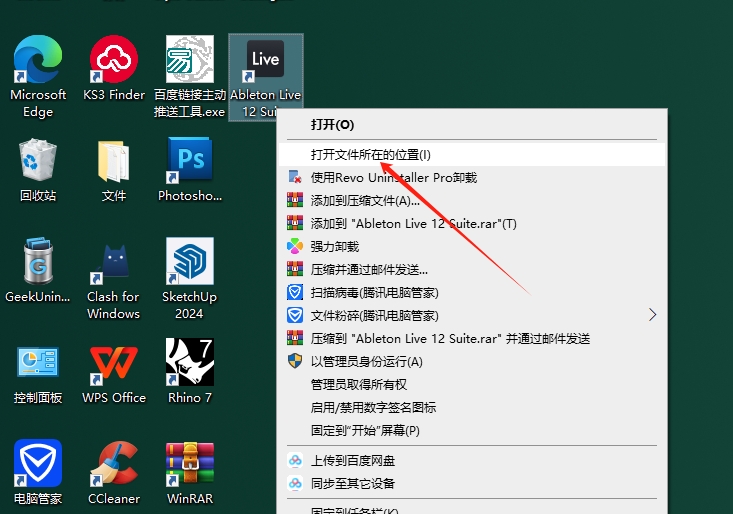Choose 添加到 "Ableton Live 12 Suite.rar"(T)
The image size is (733, 514).
point(472,223)
